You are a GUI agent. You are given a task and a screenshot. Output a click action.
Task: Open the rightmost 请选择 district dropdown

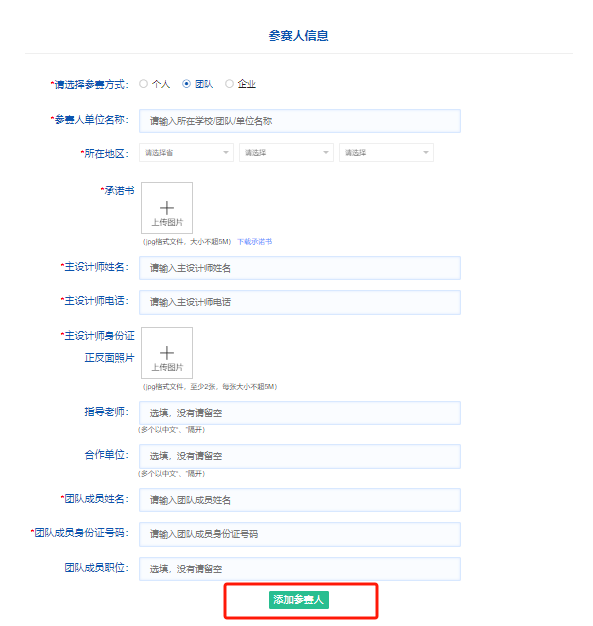386,153
